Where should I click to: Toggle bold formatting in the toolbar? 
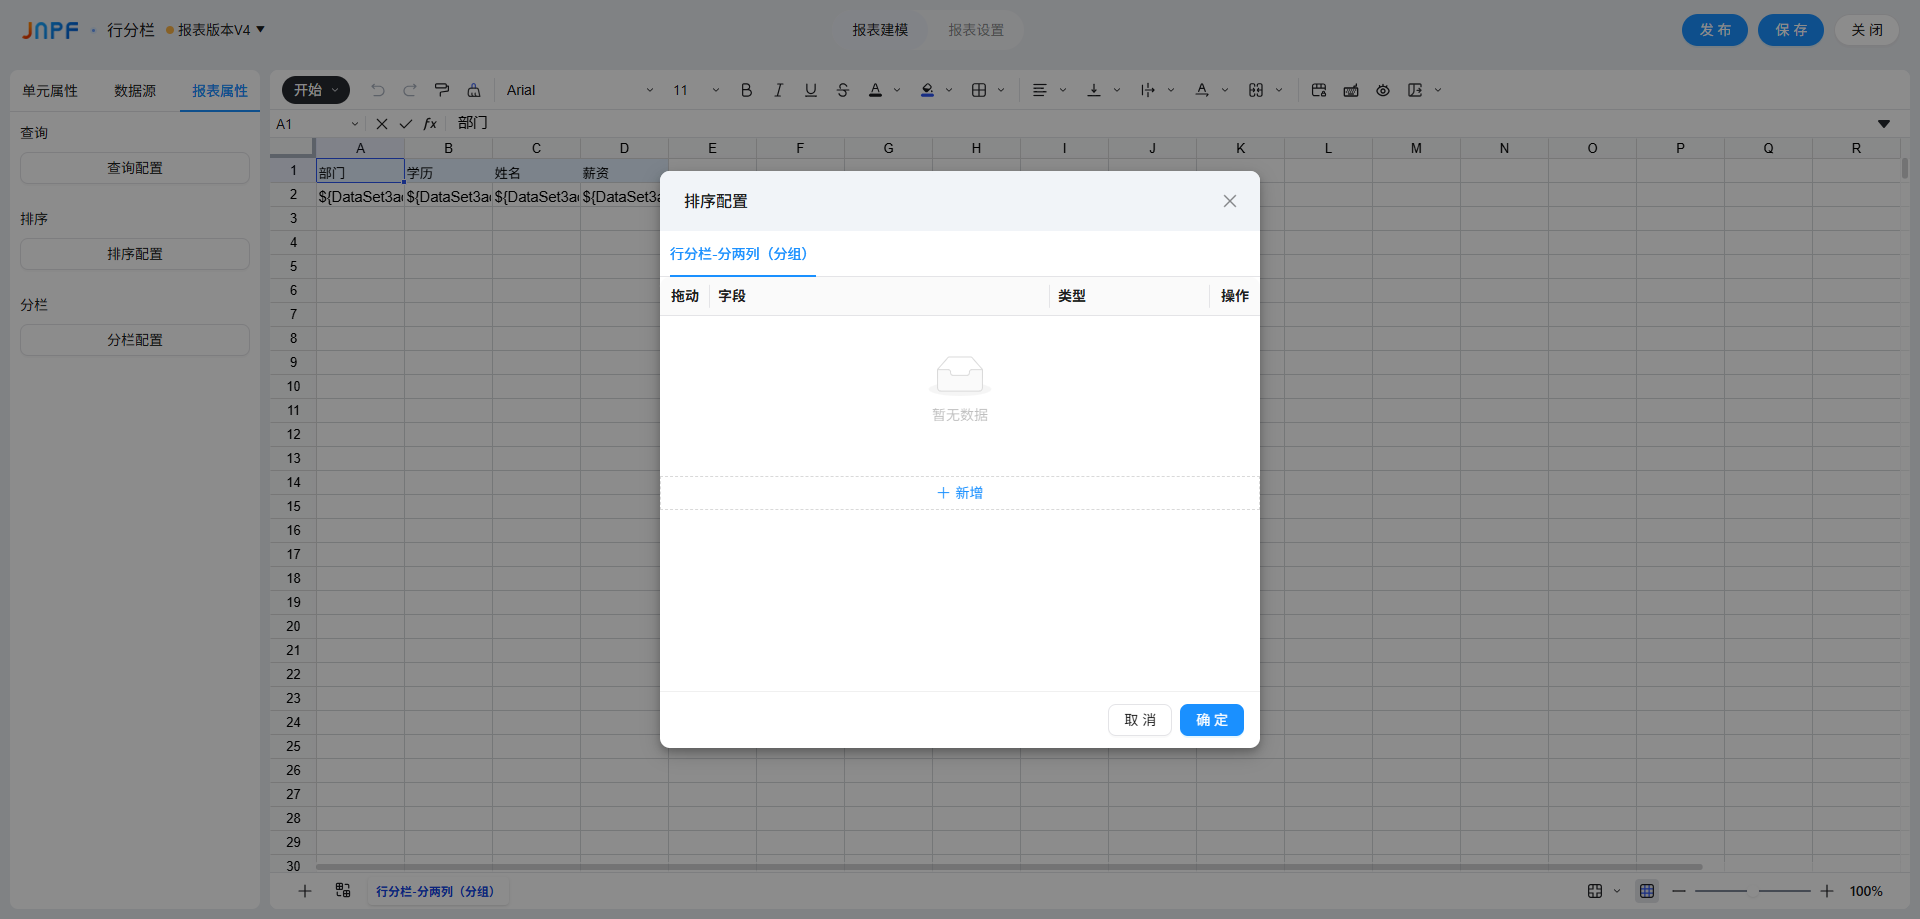click(x=746, y=90)
